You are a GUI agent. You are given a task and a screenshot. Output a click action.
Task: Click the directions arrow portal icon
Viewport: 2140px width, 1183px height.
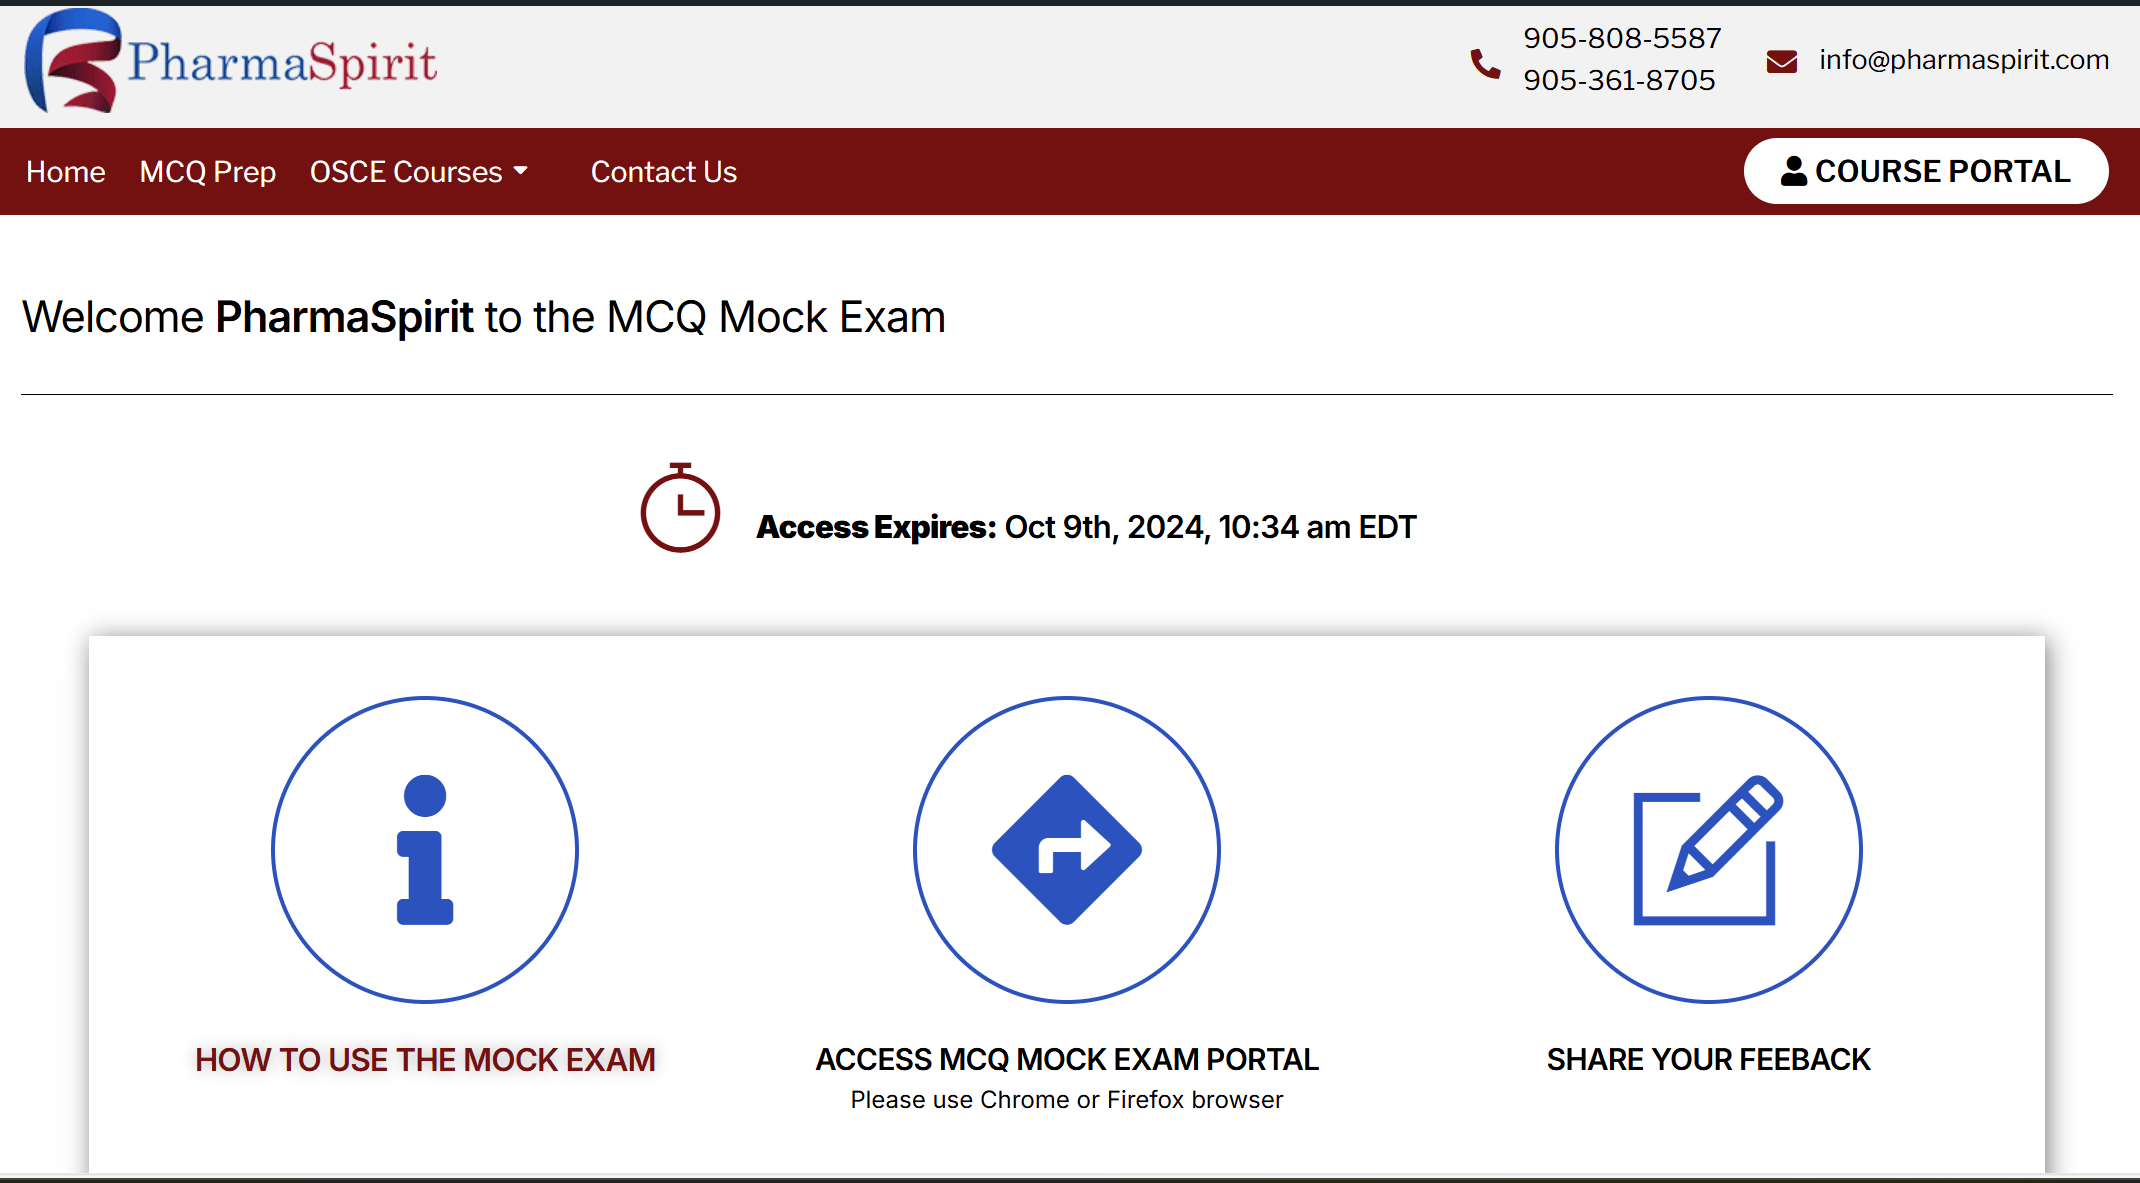coord(1067,849)
